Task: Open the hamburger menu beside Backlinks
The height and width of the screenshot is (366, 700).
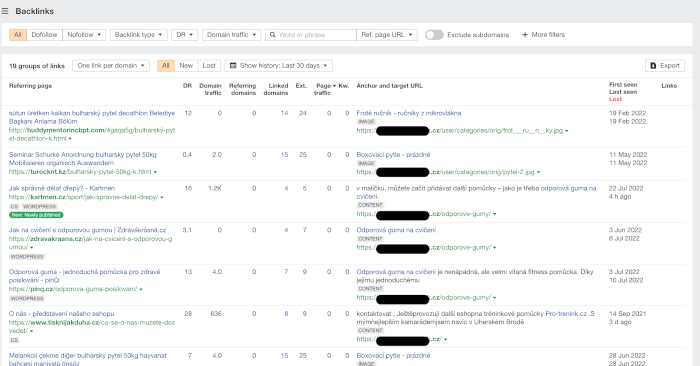Action: [5, 11]
